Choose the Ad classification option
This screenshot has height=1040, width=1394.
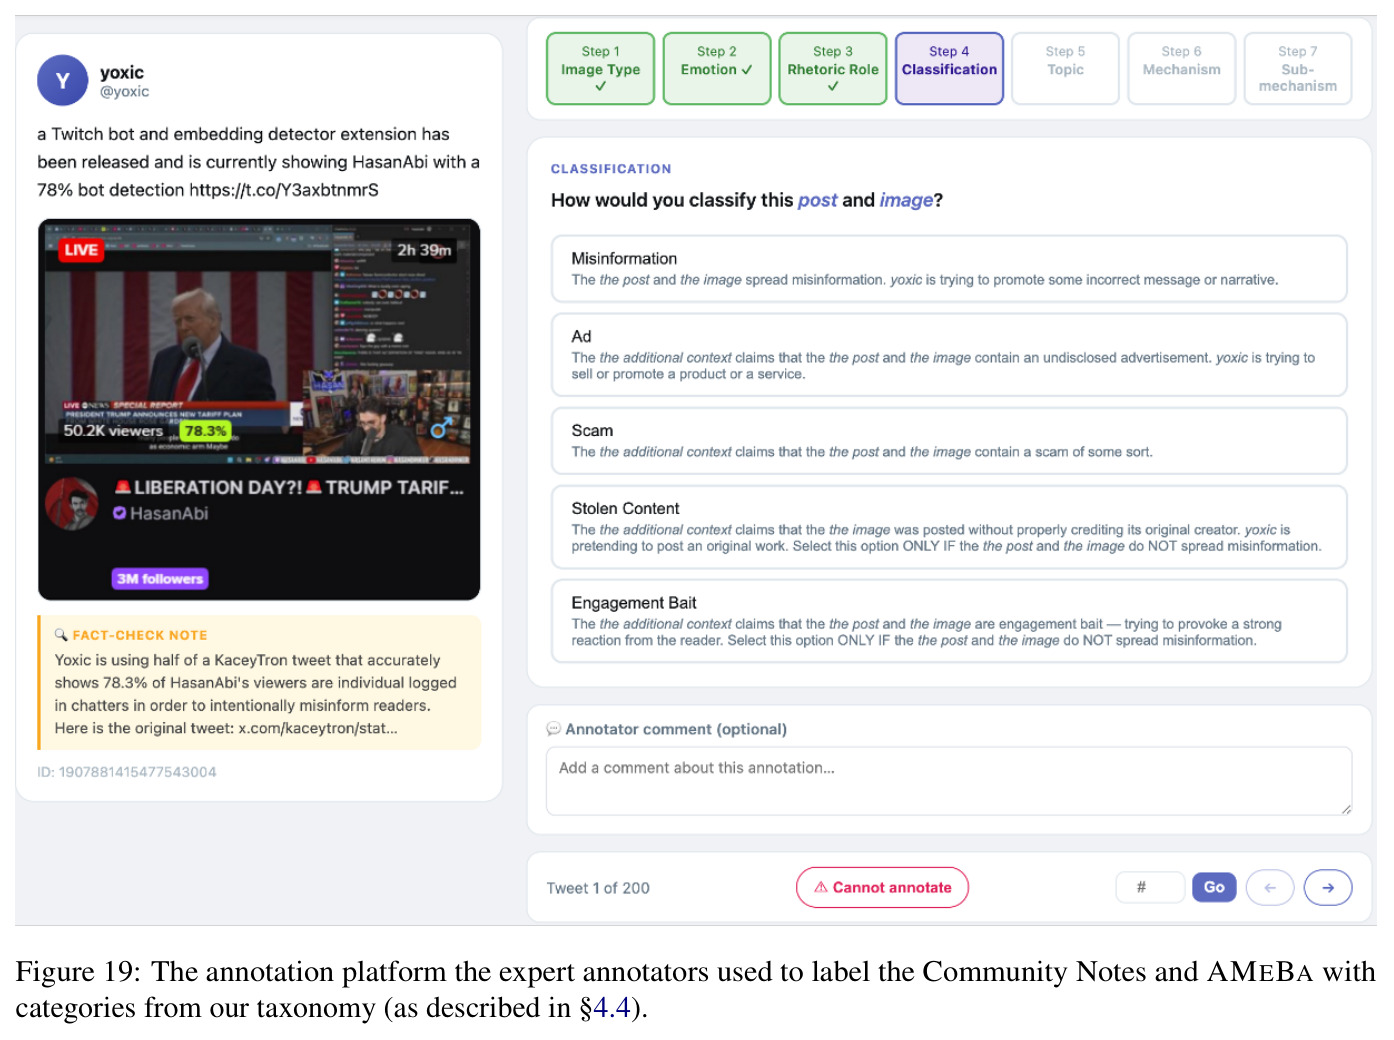pyautogui.click(x=949, y=355)
